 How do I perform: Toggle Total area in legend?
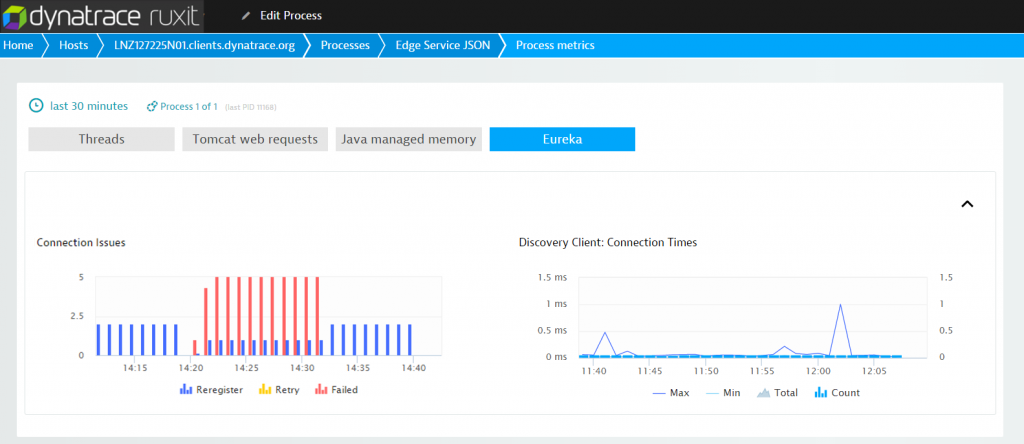(x=777, y=393)
